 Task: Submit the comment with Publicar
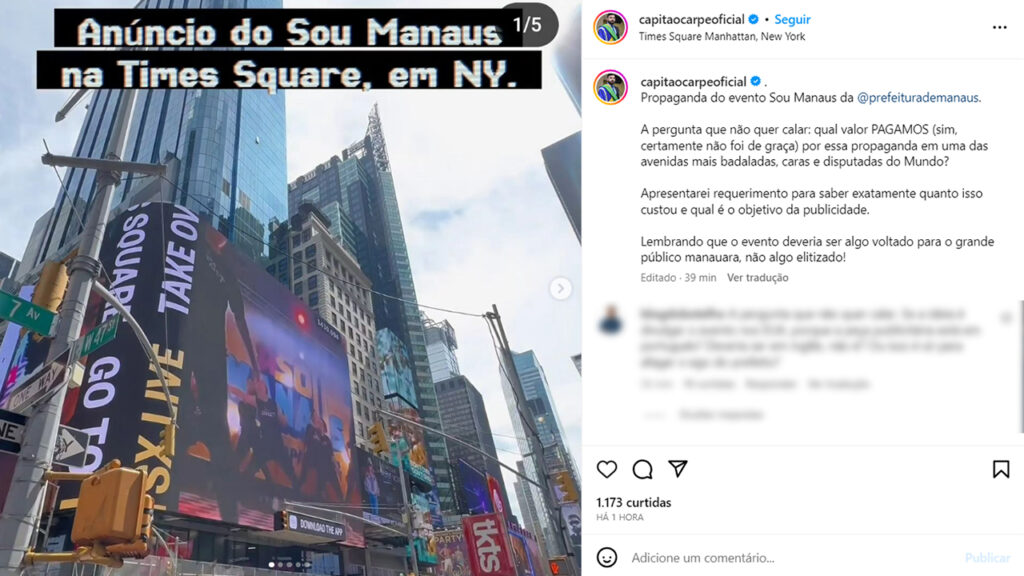point(987,558)
